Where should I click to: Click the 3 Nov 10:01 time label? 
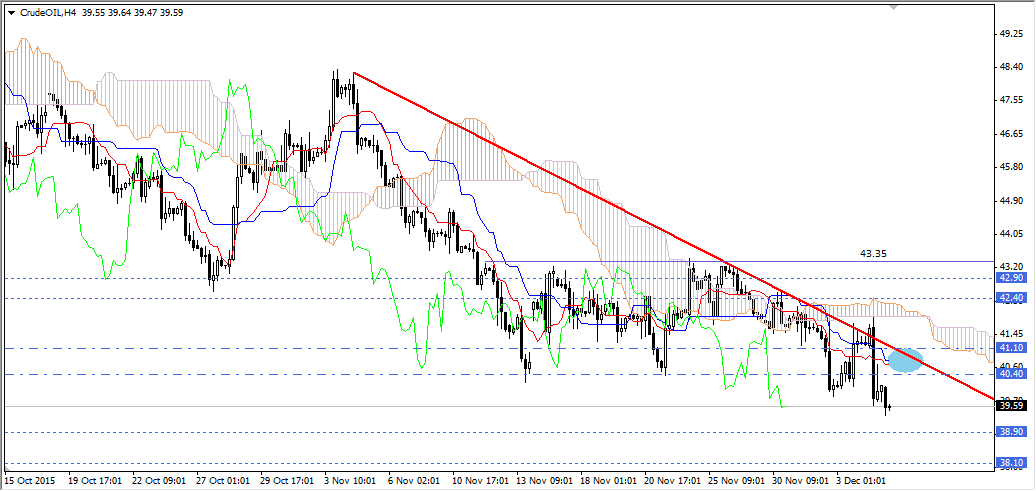(x=351, y=480)
